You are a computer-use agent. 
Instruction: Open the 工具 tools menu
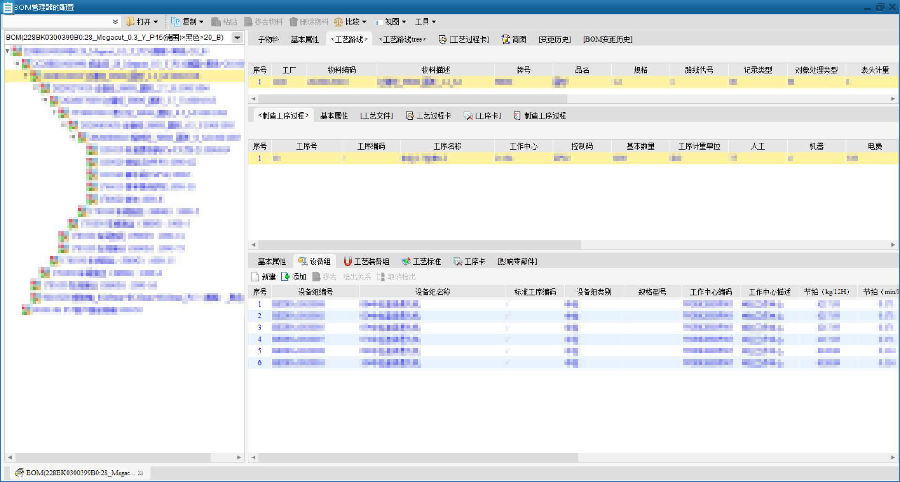coord(425,21)
